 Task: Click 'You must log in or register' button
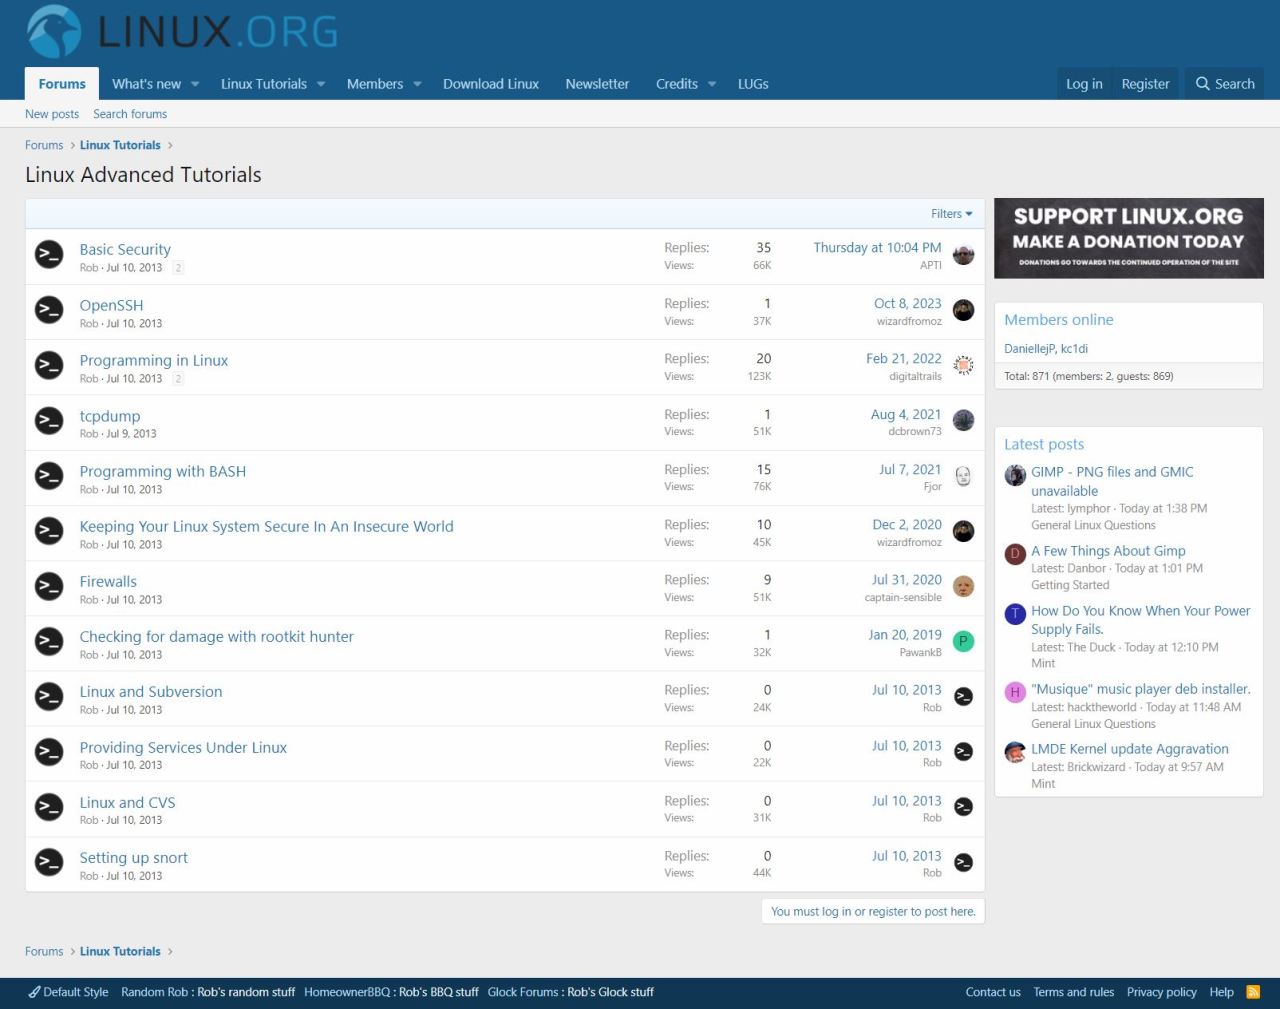click(x=873, y=912)
